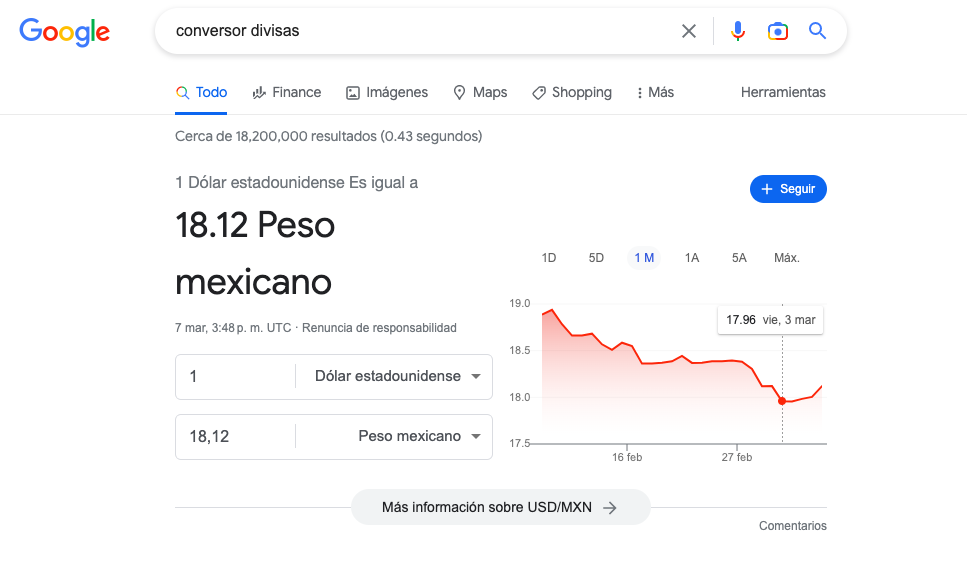Open Google Lens camera search

coord(778,31)
